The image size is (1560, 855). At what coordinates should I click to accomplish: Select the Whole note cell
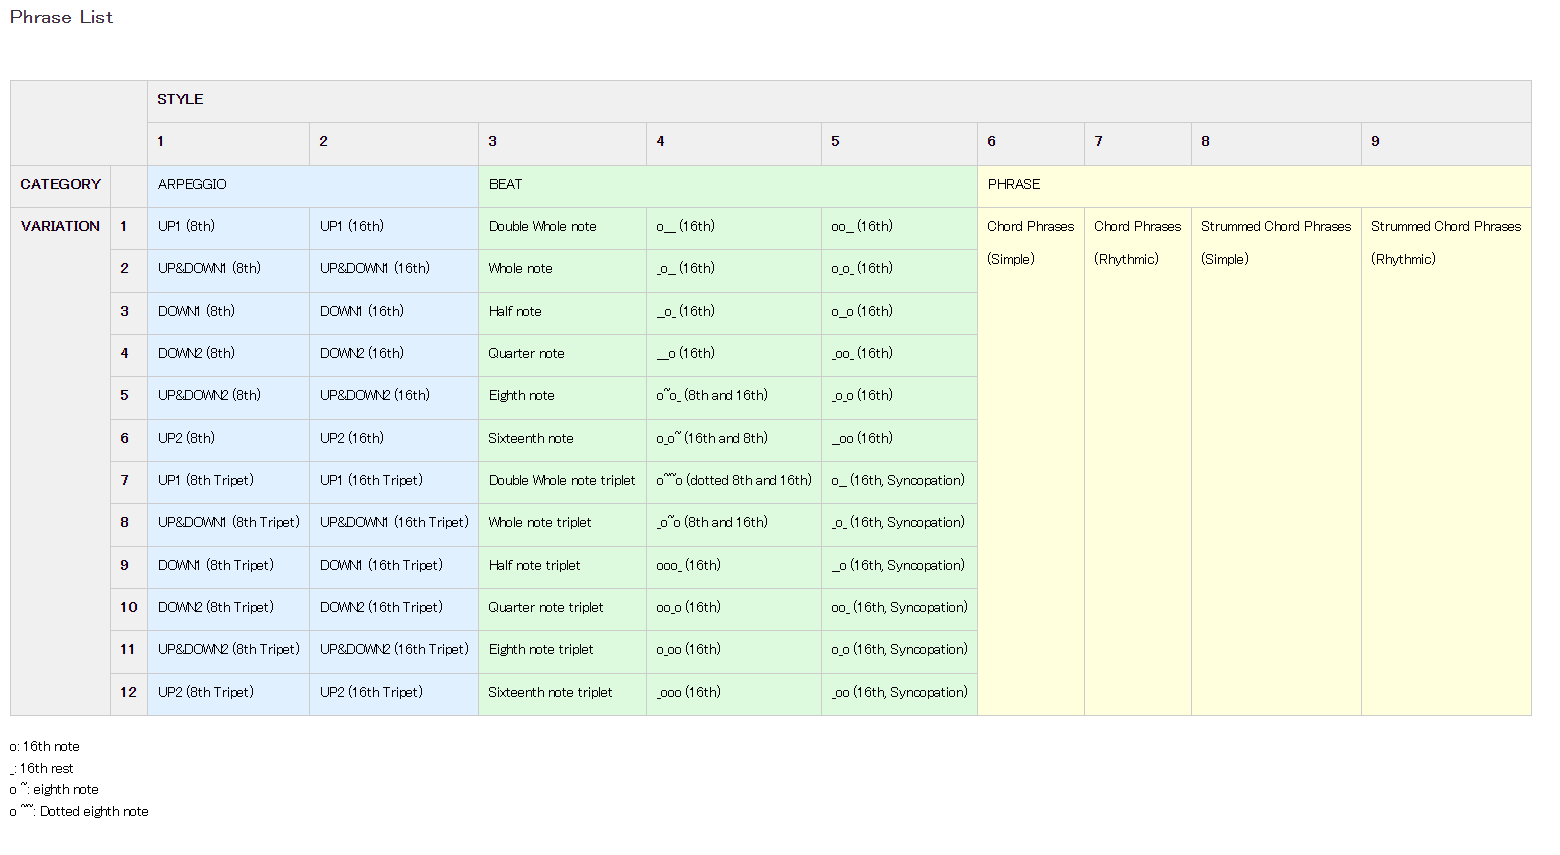click(562, 270)
